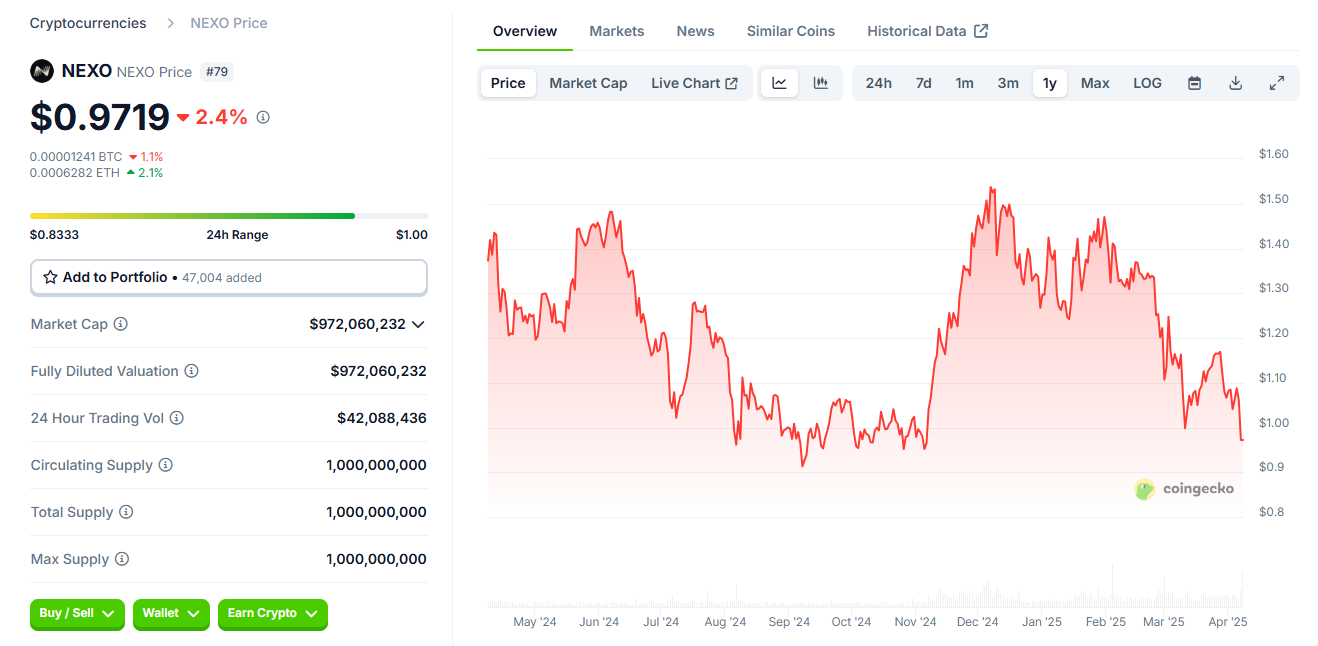1318x646 pixels.
Task: Select the 7d time range
Action: [923, 82]
